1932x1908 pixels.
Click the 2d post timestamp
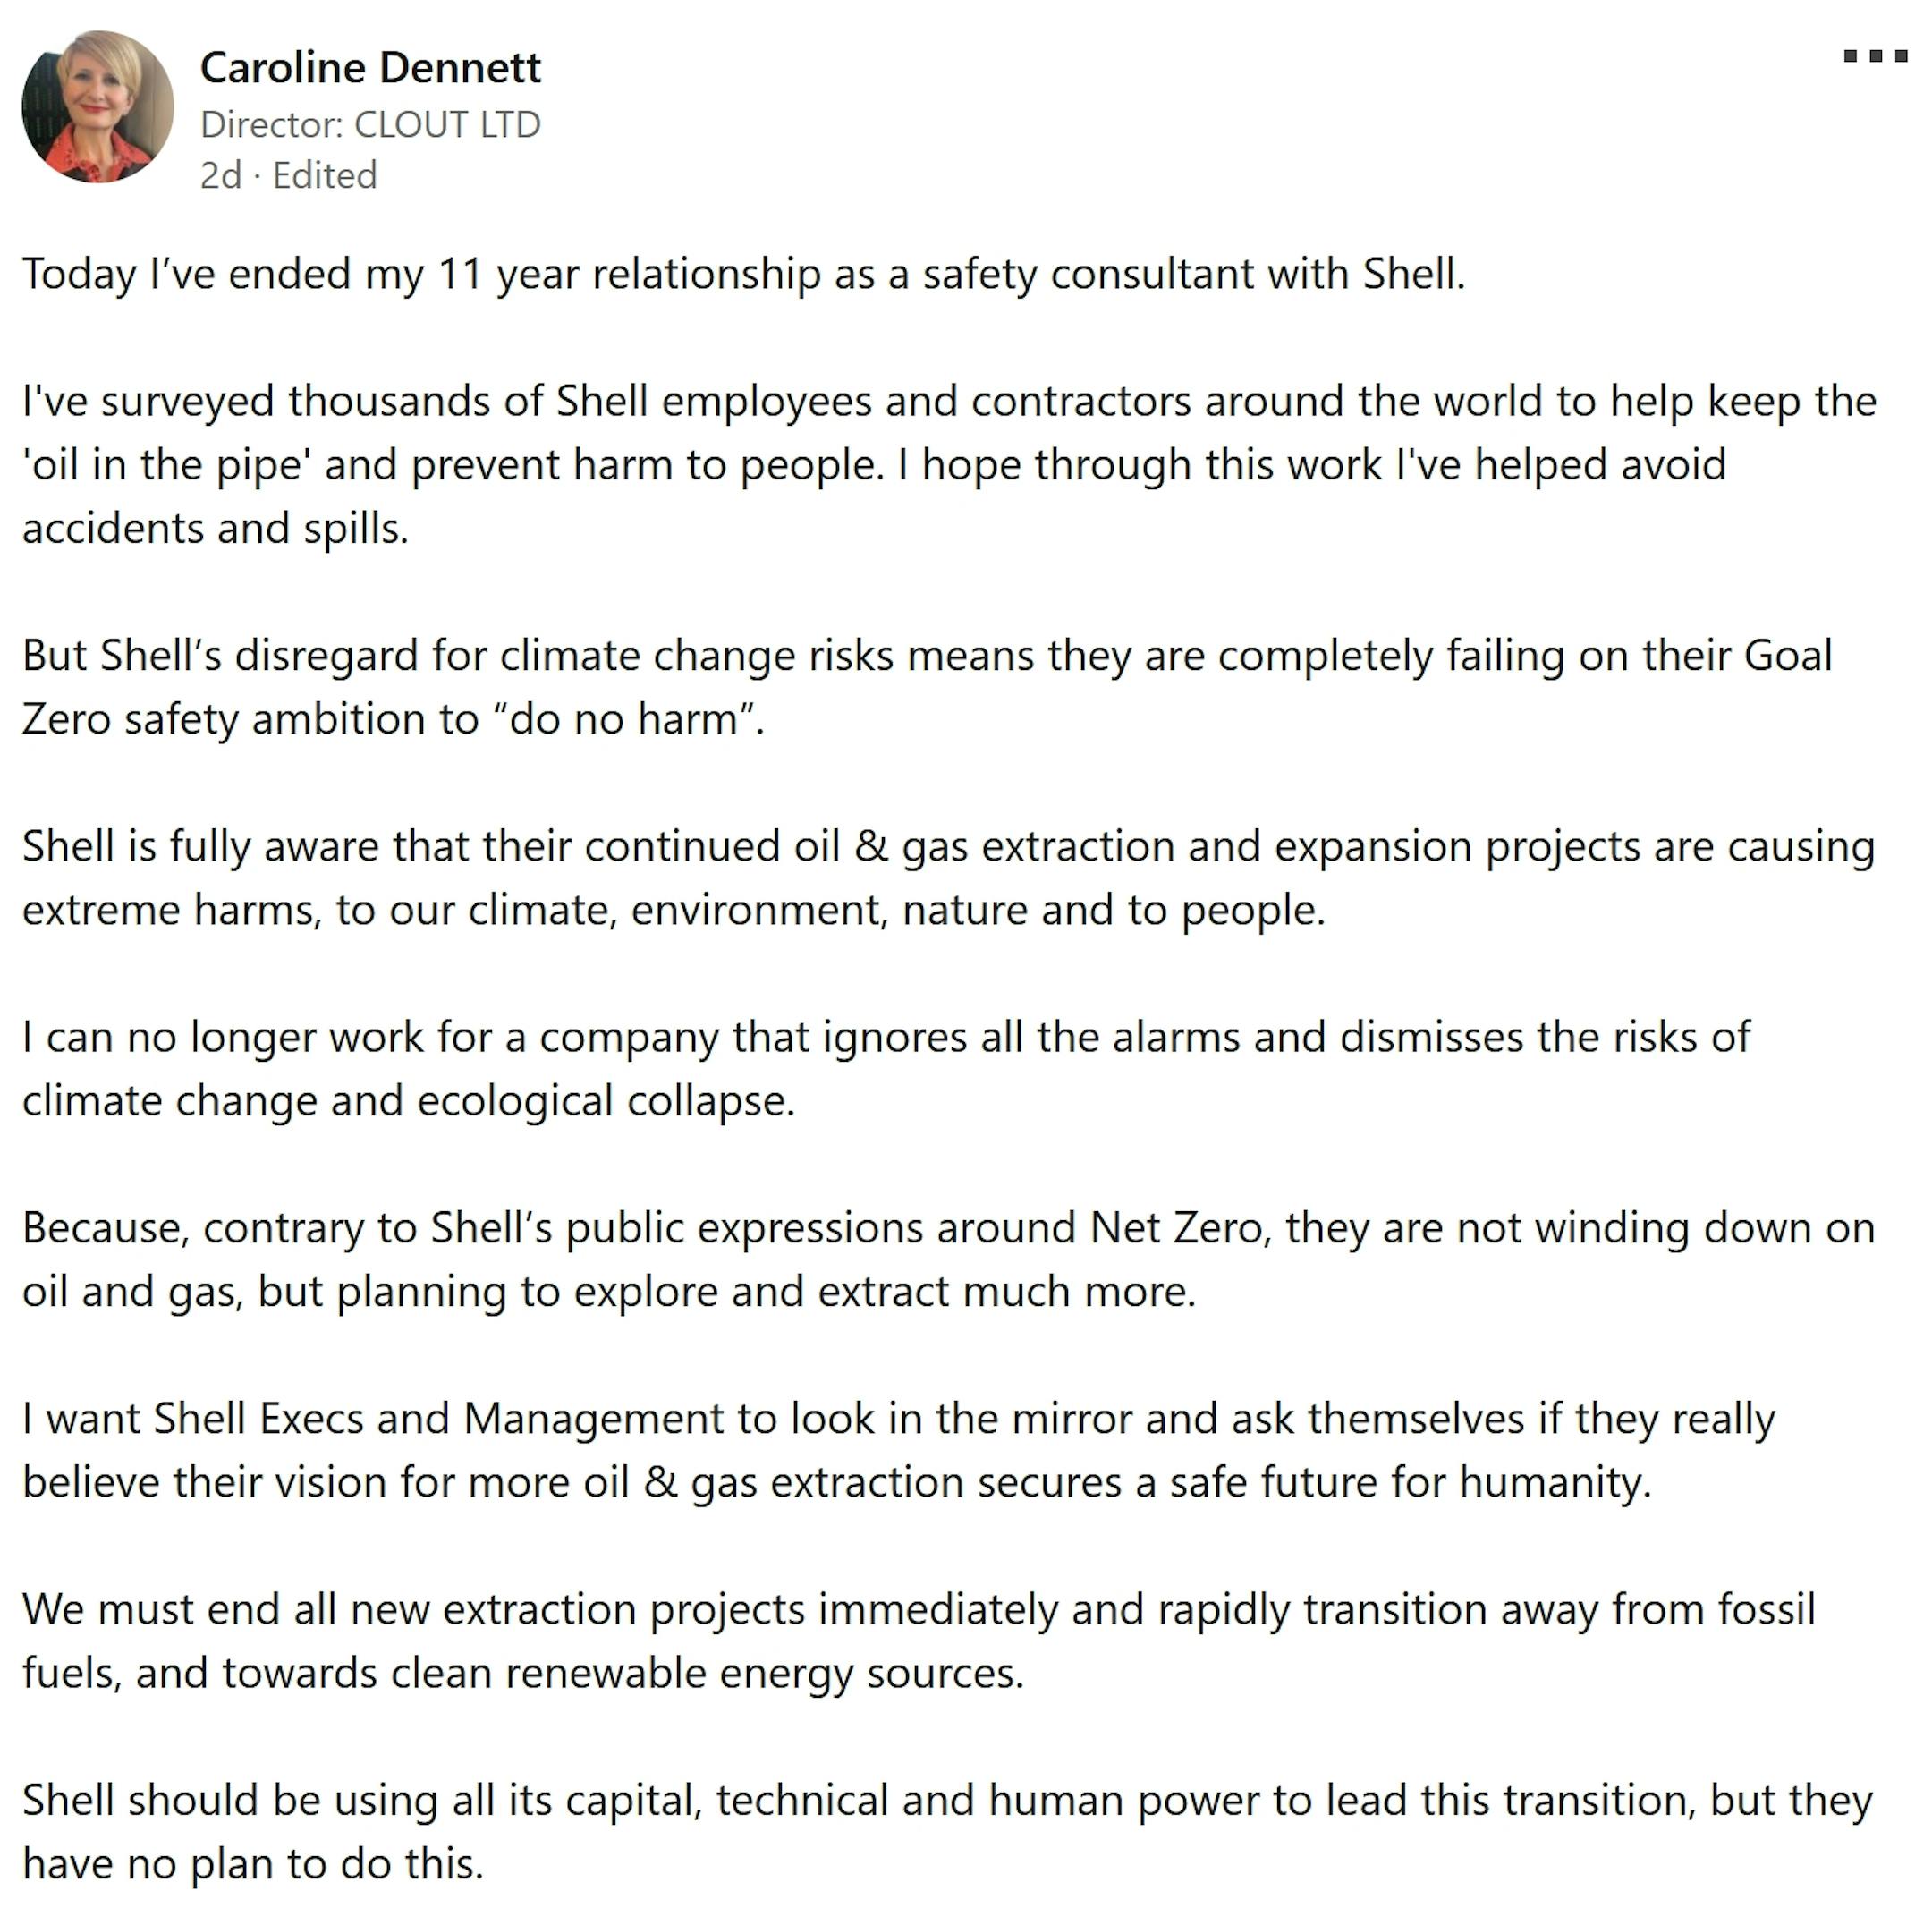click(x=220, y=176)
